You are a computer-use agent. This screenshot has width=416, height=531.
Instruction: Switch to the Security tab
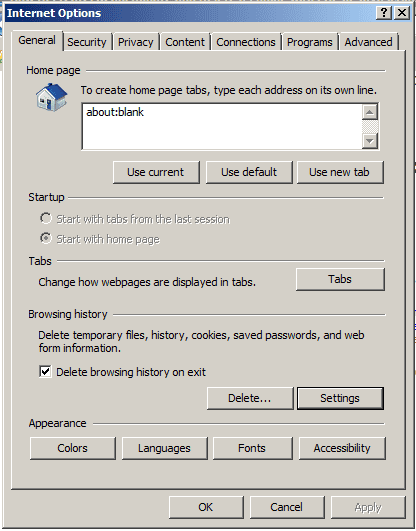(x=87, y=42)
